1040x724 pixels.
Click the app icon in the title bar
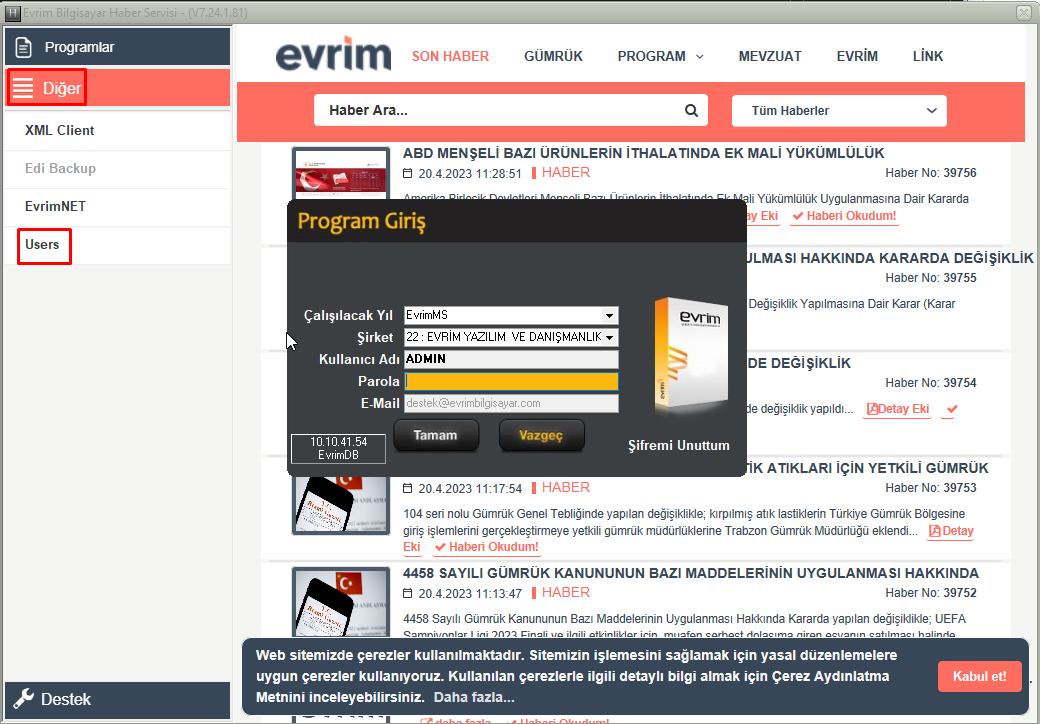12,13
